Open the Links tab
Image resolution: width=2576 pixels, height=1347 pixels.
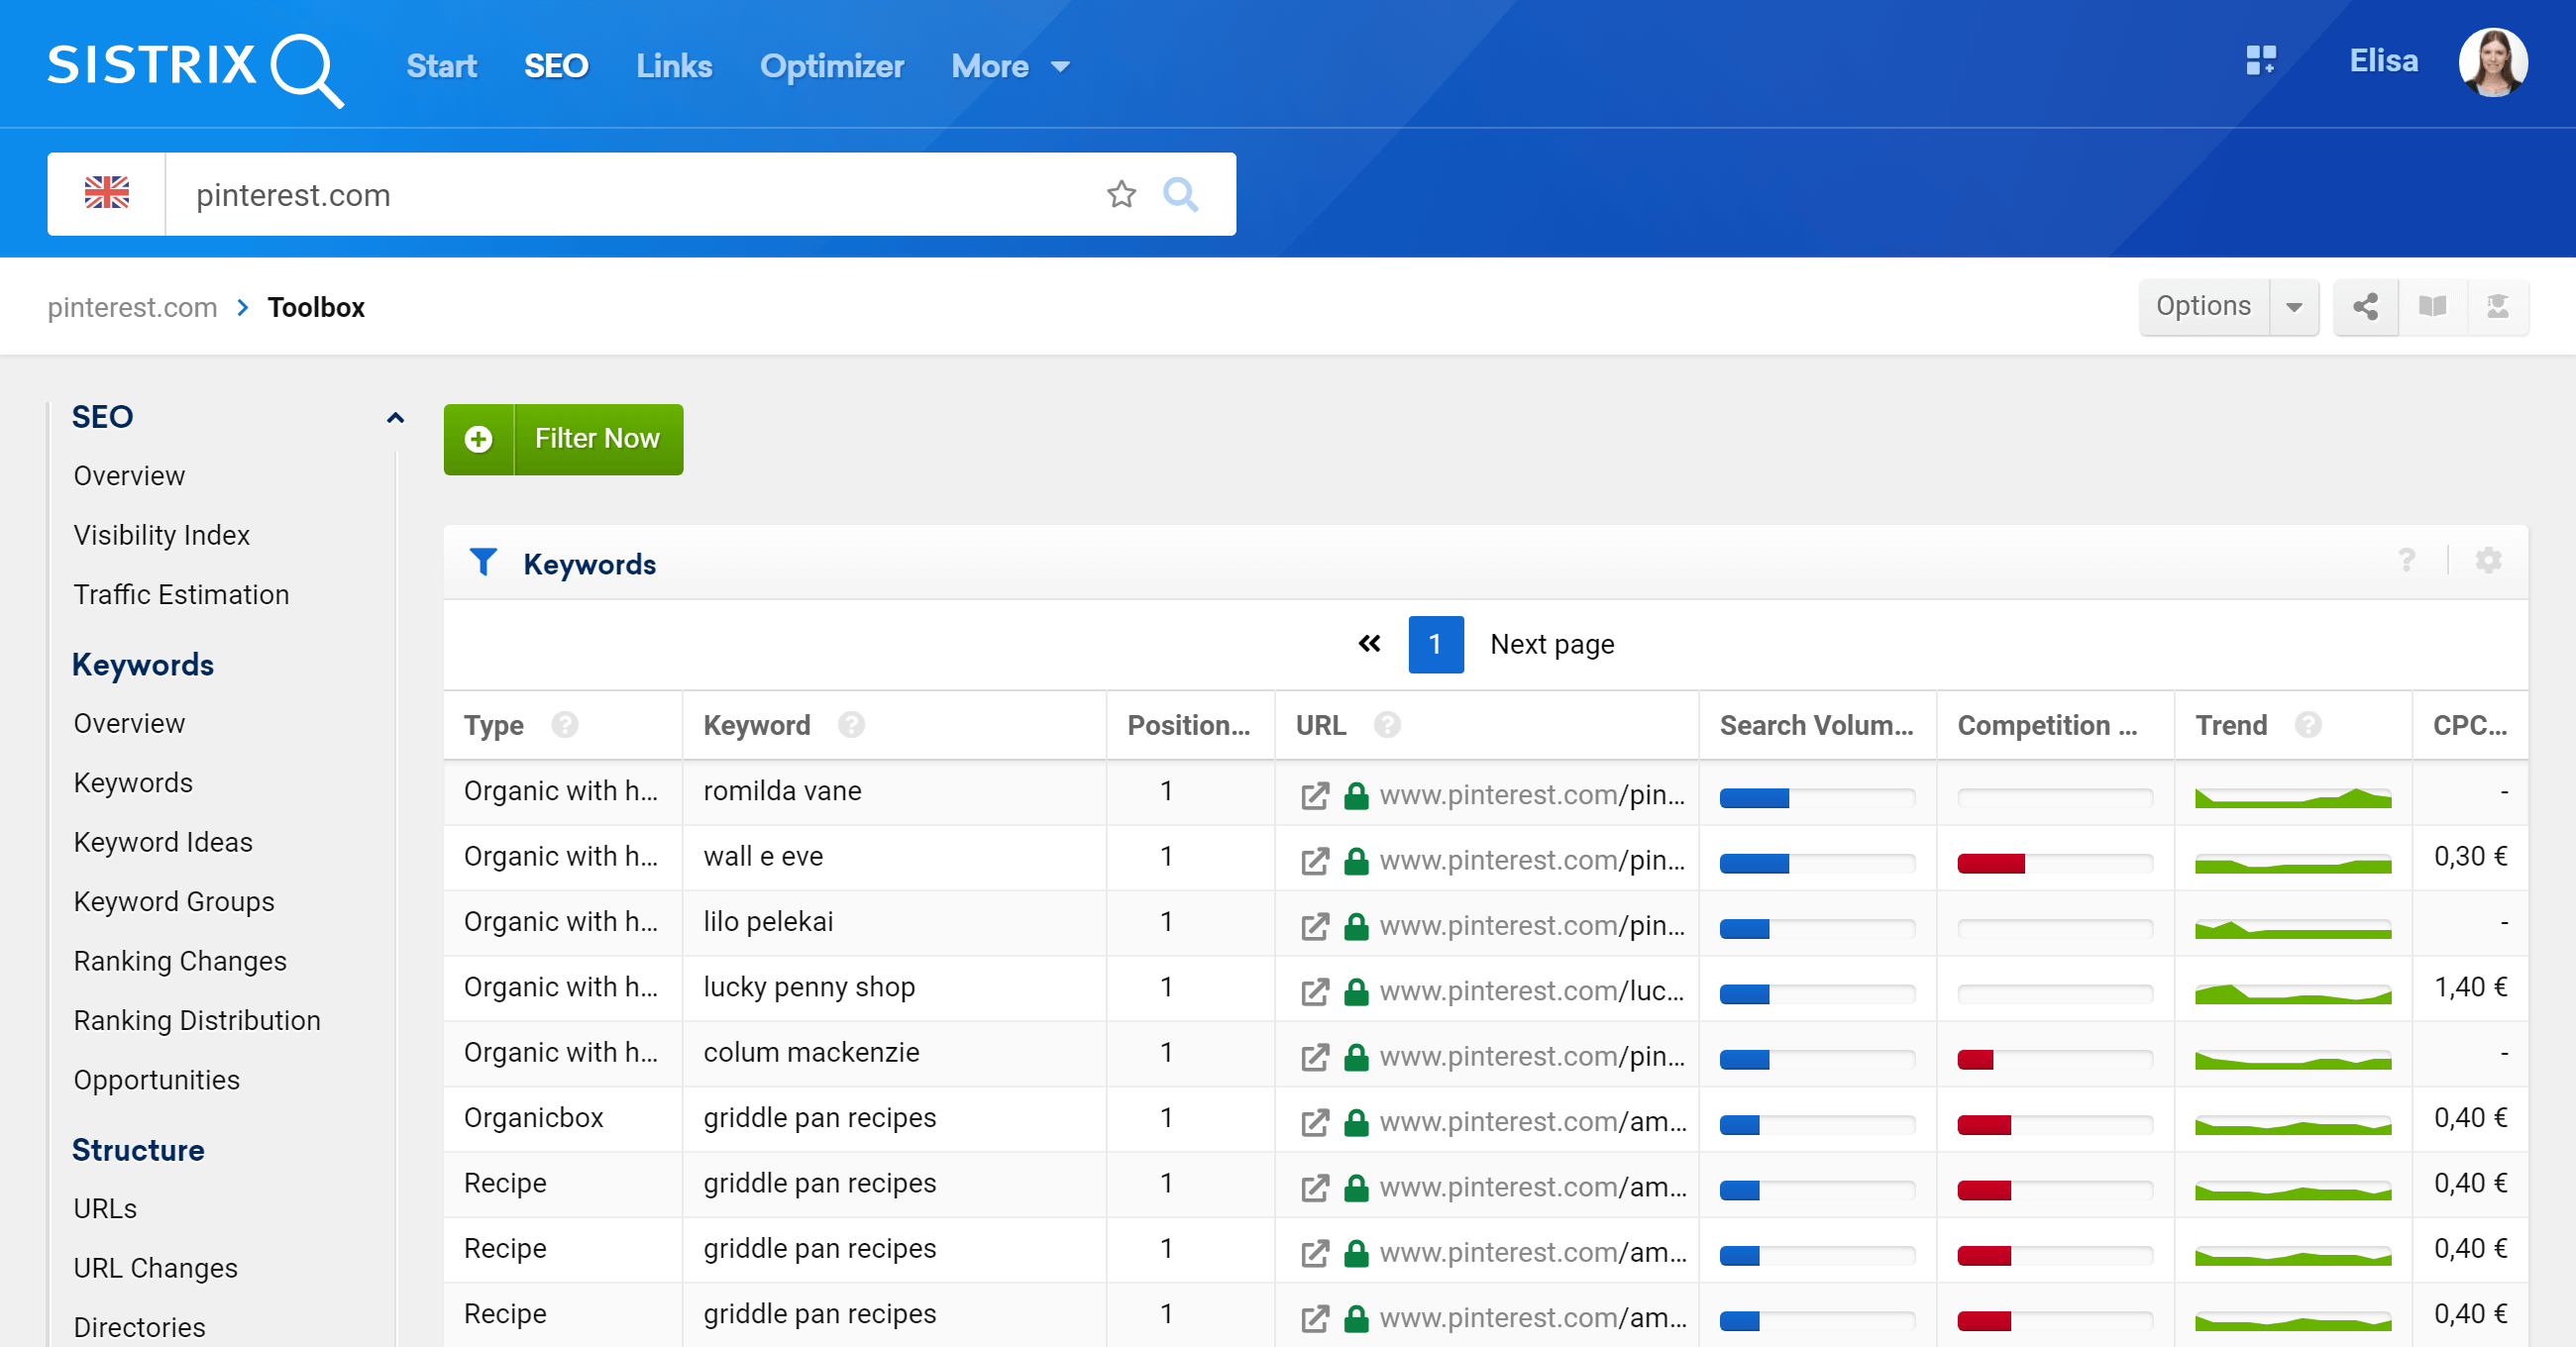[674, 66]
